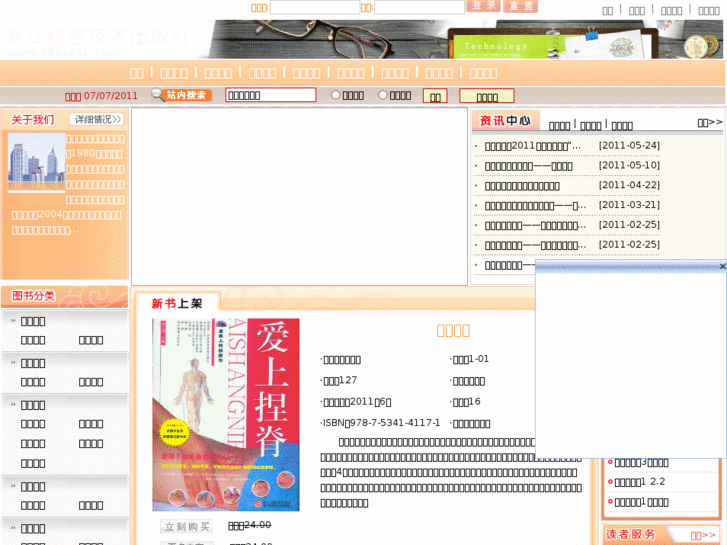
Task: Click the 读者服务 section heading
Action: [x=630, y=534]
